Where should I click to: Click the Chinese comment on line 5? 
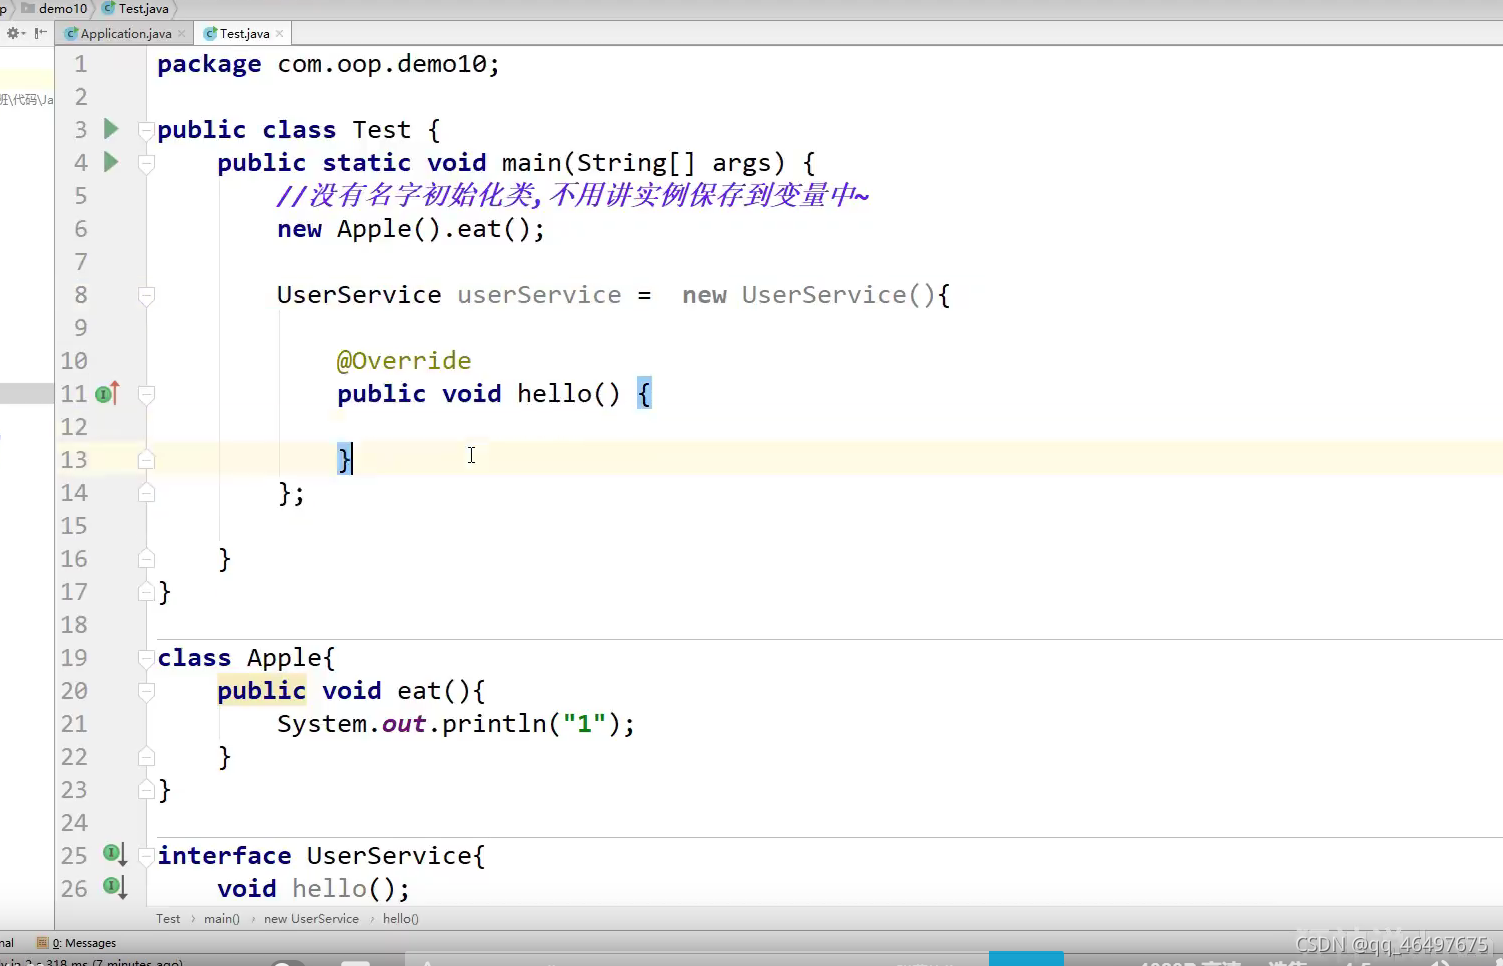(x=573, y=195)
